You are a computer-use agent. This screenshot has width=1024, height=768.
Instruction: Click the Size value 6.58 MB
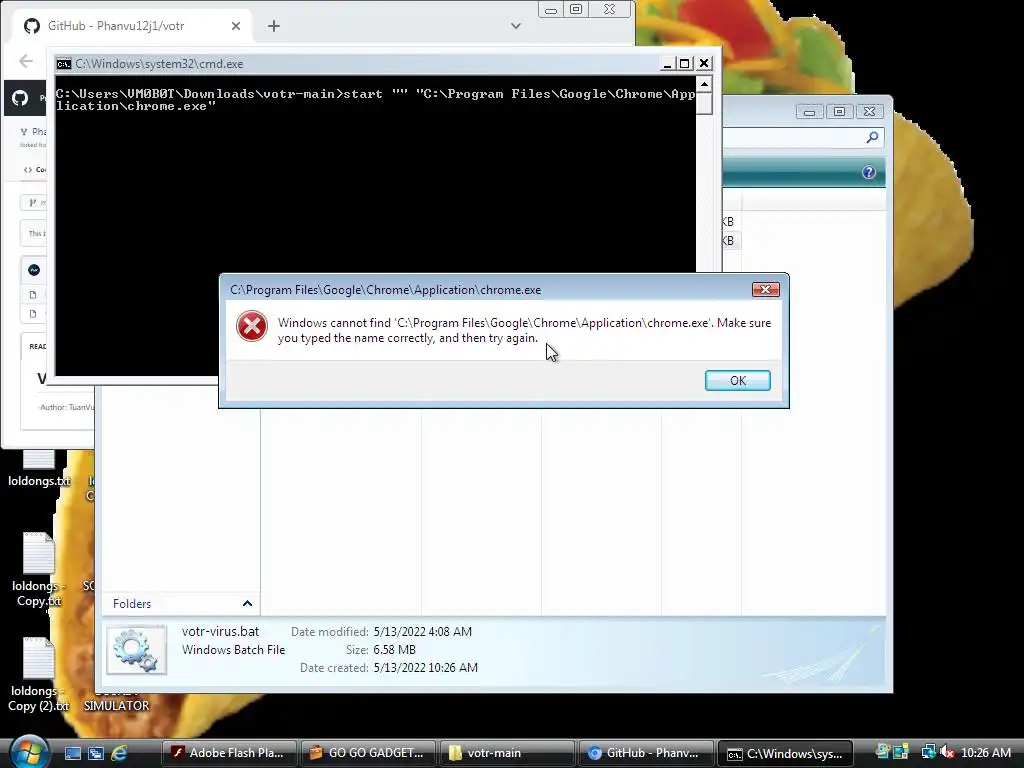394,650
